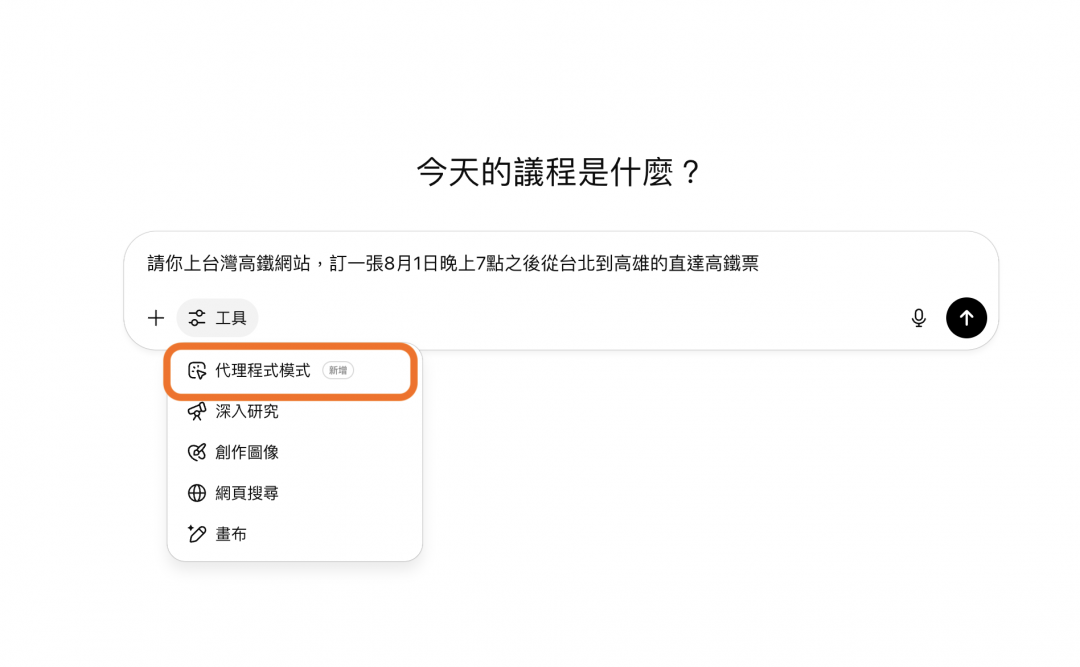Click the heading 今天的議程是什麼？
The image size is (1080, 667).
[x=559, y=172]
